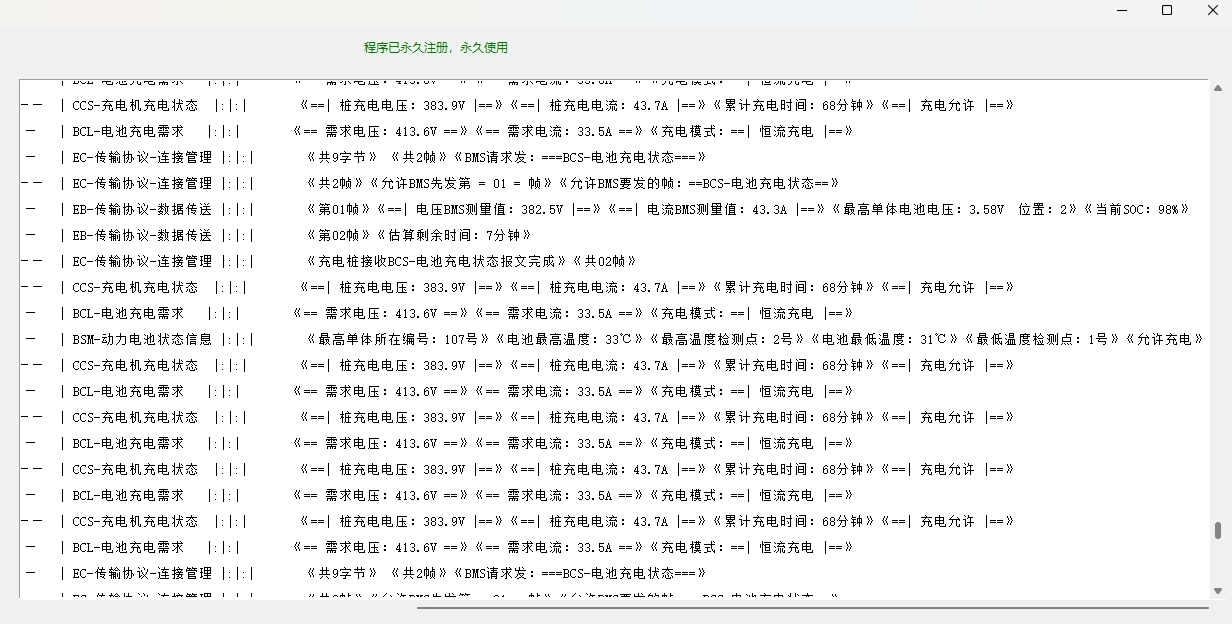Select 充电桩接收BCS-电池充电状态报文完成 message

436,261
